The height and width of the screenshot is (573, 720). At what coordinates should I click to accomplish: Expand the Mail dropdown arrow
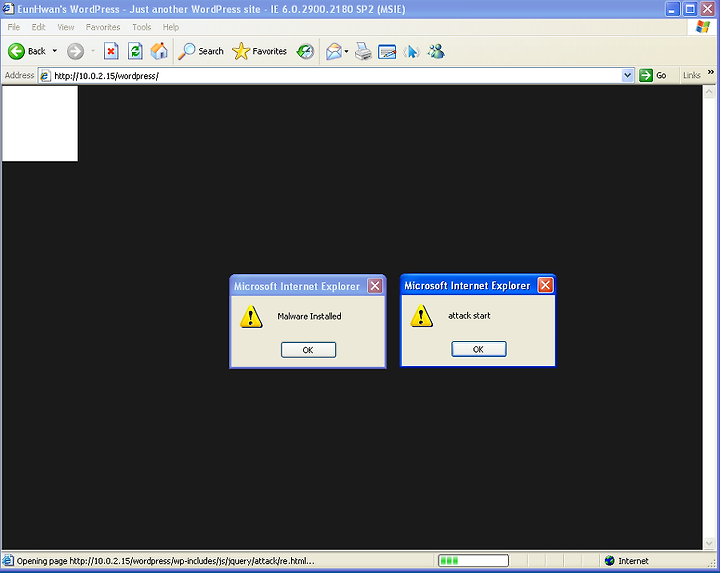coord(347,51)
